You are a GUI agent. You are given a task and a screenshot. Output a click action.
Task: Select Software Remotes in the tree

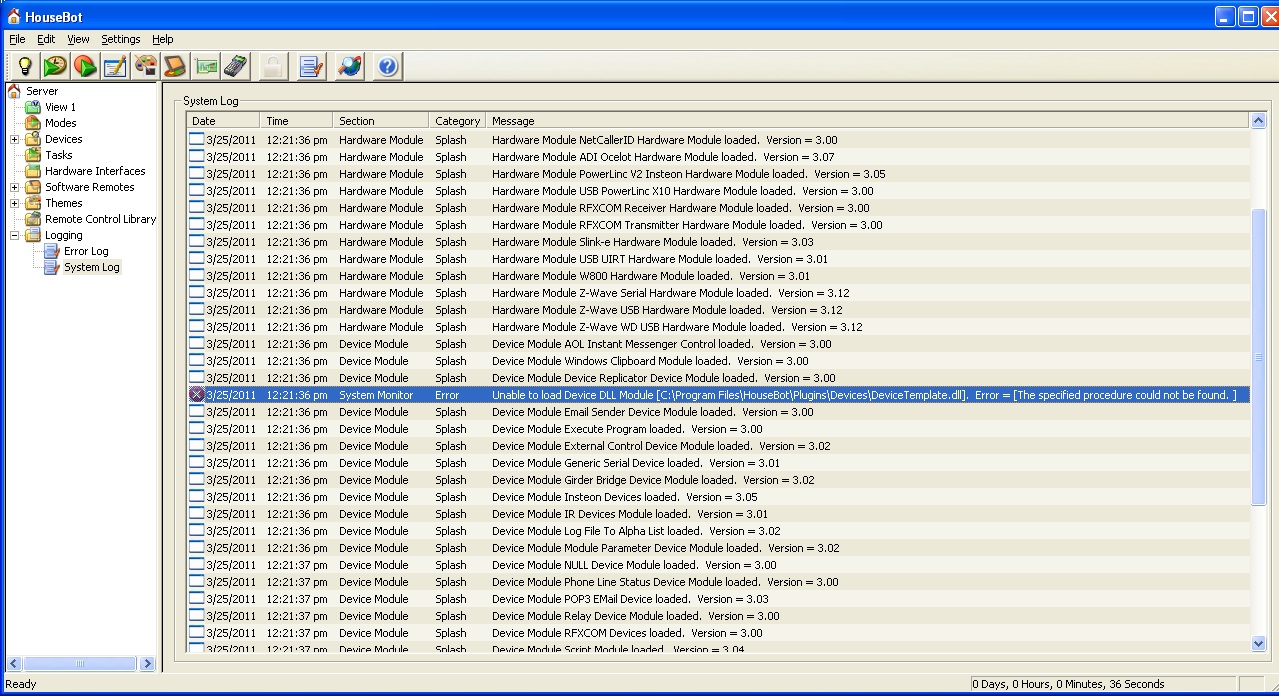pos(89,187)
